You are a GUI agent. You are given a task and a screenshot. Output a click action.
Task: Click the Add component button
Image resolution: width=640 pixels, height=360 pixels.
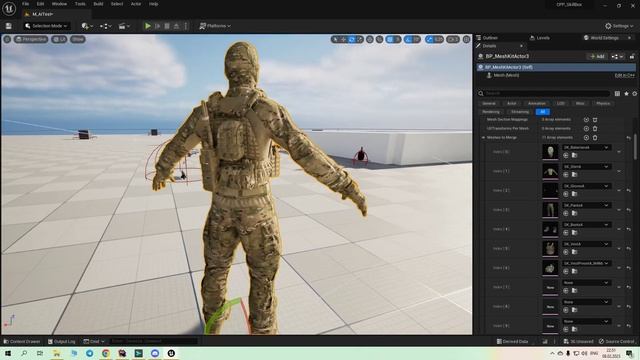(x=597, y=56)
